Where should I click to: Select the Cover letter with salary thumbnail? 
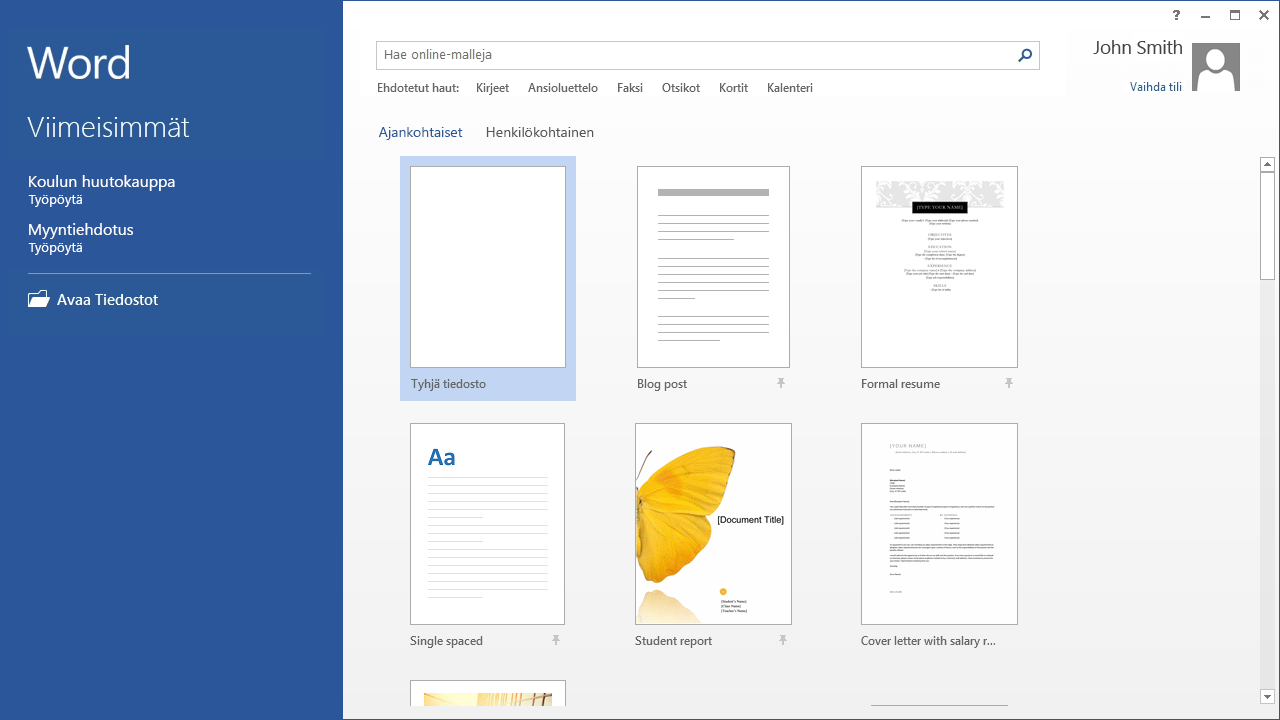tap(939, 524)
